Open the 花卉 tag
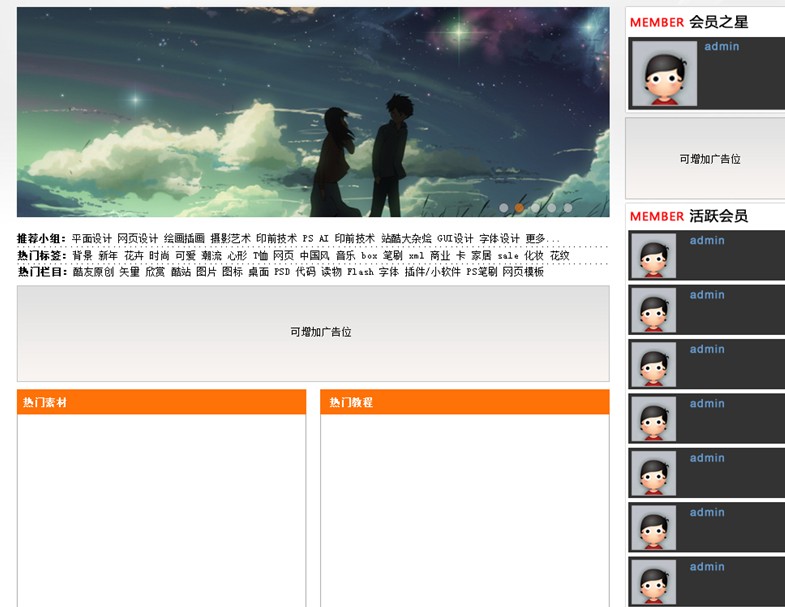This screenshot has height=607, width=785. [134, 255]
